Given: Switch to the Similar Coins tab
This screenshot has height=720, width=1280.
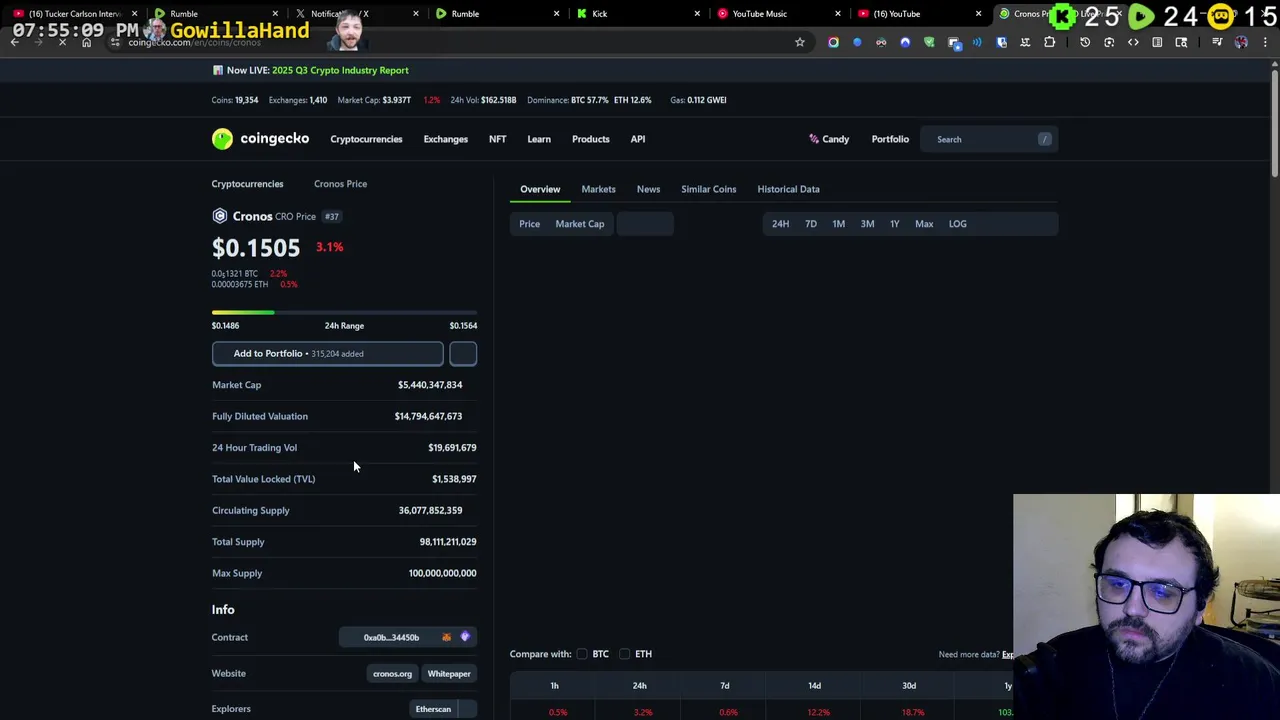Looking at the screenshot, I should (708, 189).
